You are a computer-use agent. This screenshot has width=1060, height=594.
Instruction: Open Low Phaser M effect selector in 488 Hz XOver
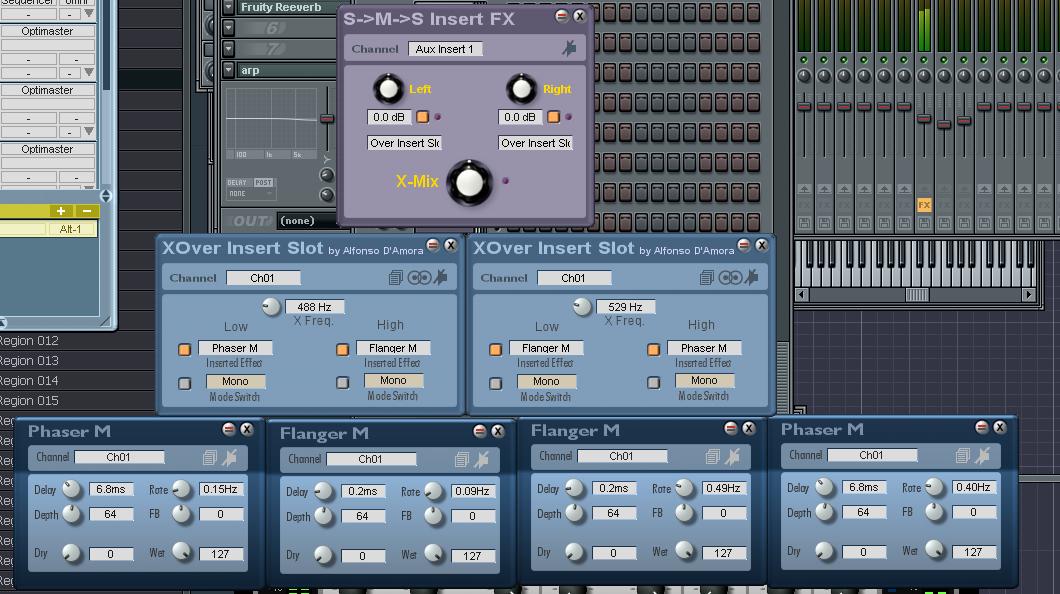coord(235,348)
